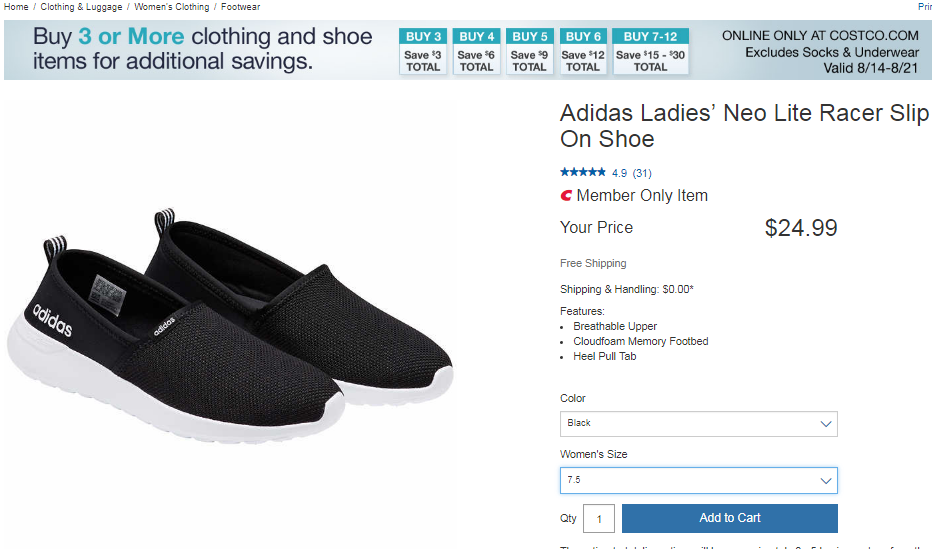The image size is (932, 549).
Task: Go to Women's Clothing breadcrumb
Action: coord(171,7)
